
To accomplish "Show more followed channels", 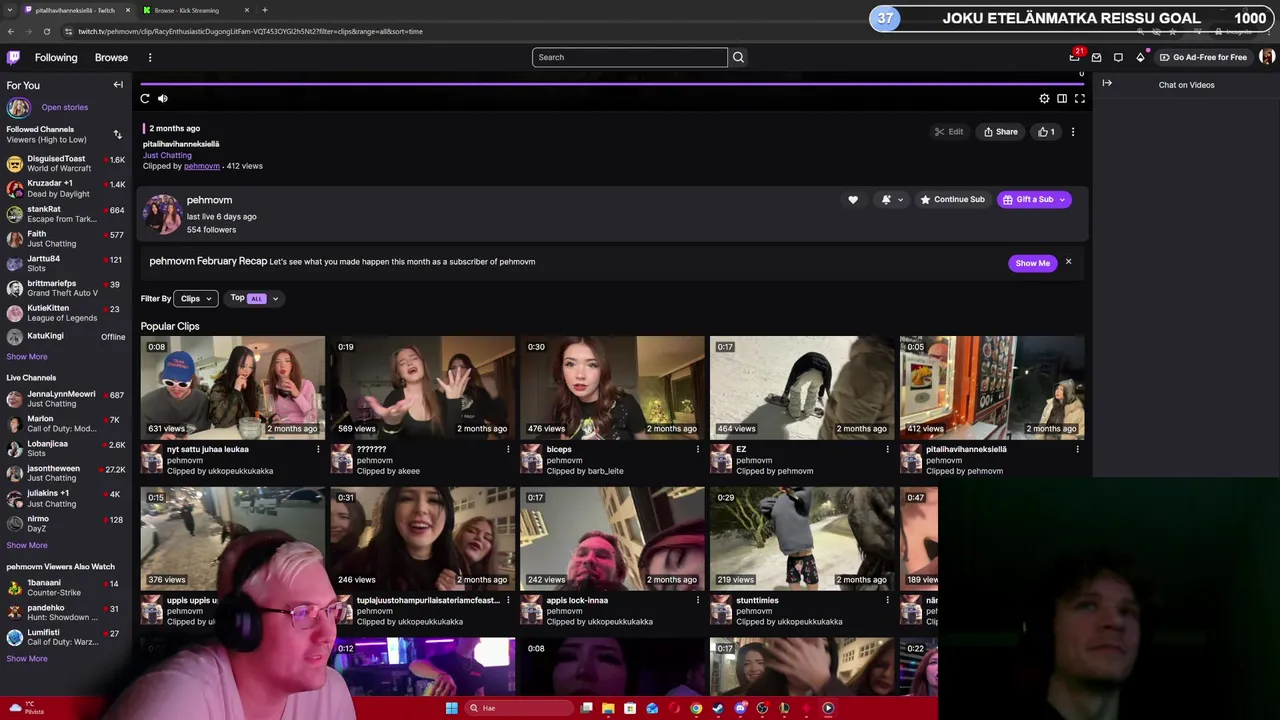I will pos(27,356).
